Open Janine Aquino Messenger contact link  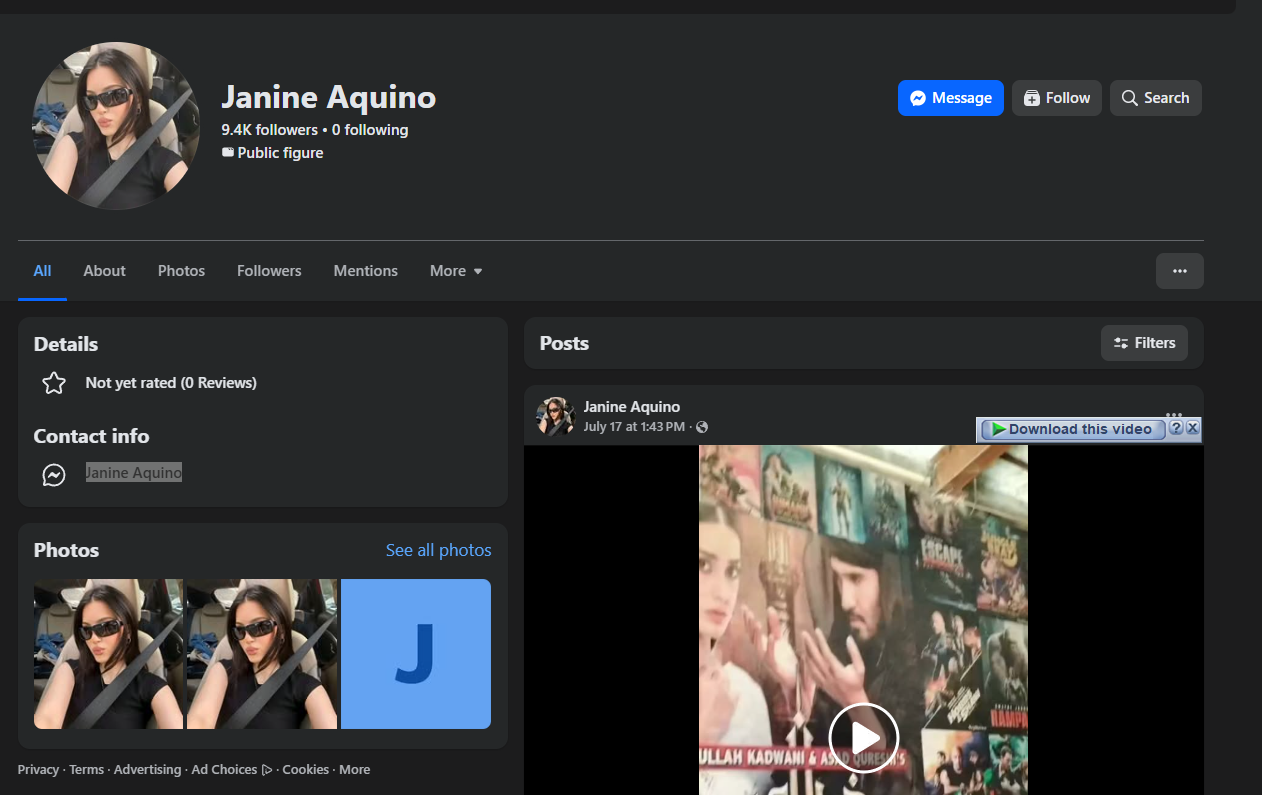(134, 472)
